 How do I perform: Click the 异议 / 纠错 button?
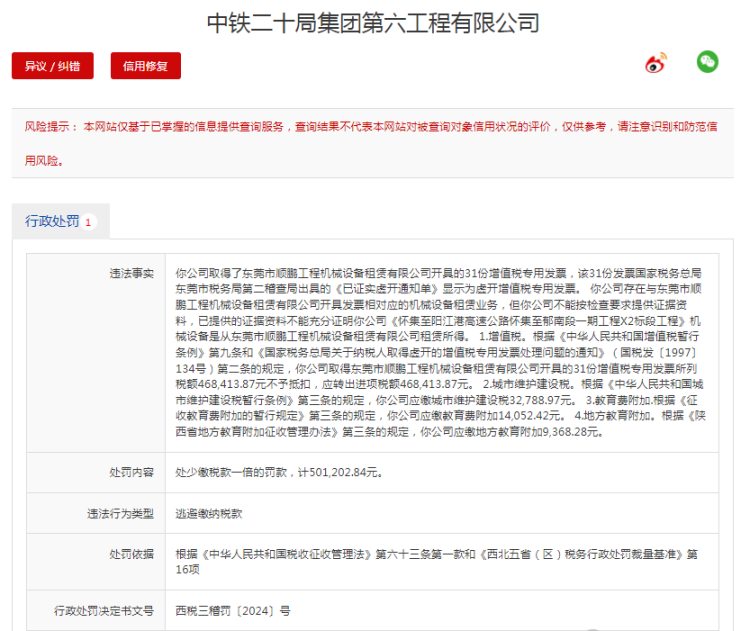click(53, 66)
